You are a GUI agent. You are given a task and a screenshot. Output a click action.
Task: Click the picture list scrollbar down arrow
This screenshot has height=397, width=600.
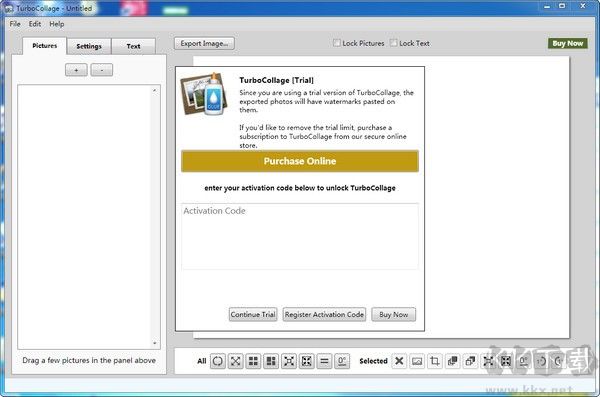click(155, 343)
